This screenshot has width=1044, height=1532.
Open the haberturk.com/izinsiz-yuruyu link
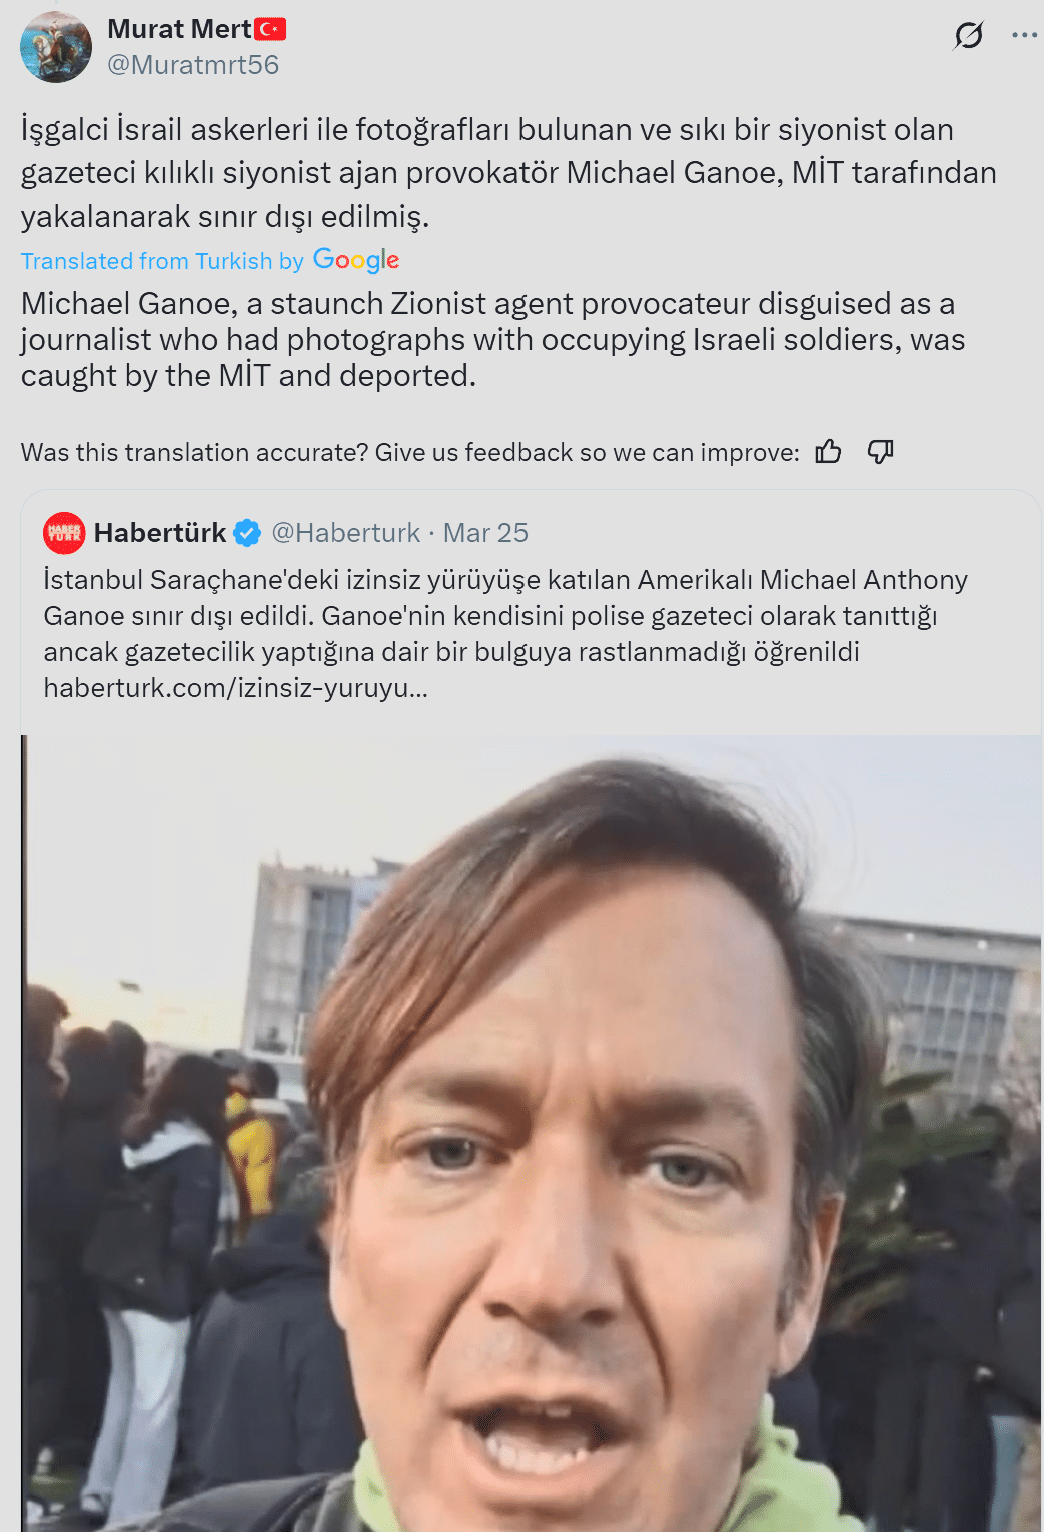[236, 688]
